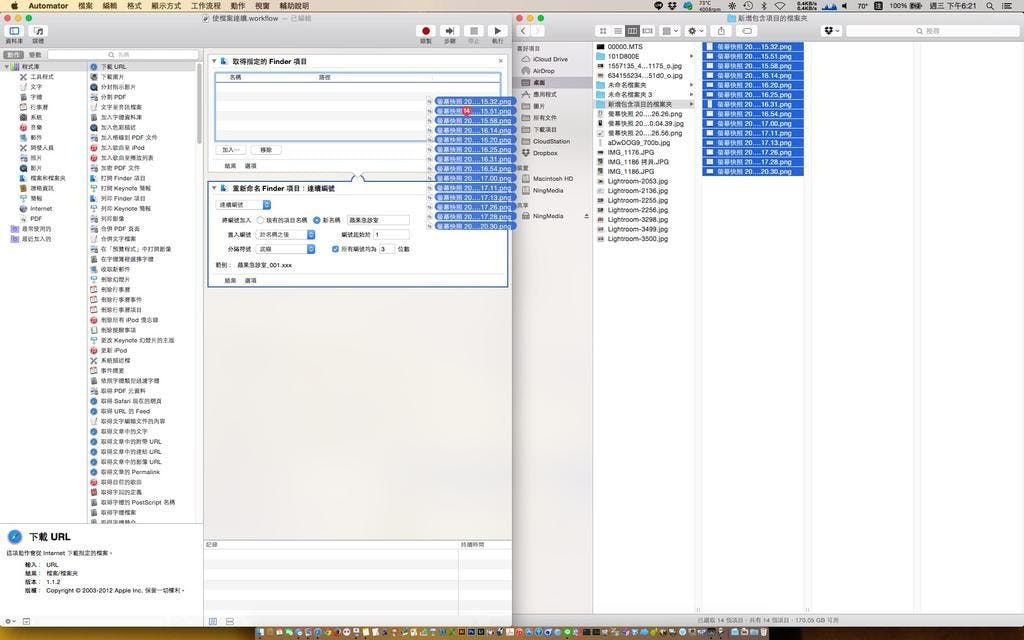This screenshot has width=1024, height=640.
Task: Click the 加入… button
Action: click(x=231, y=150)
